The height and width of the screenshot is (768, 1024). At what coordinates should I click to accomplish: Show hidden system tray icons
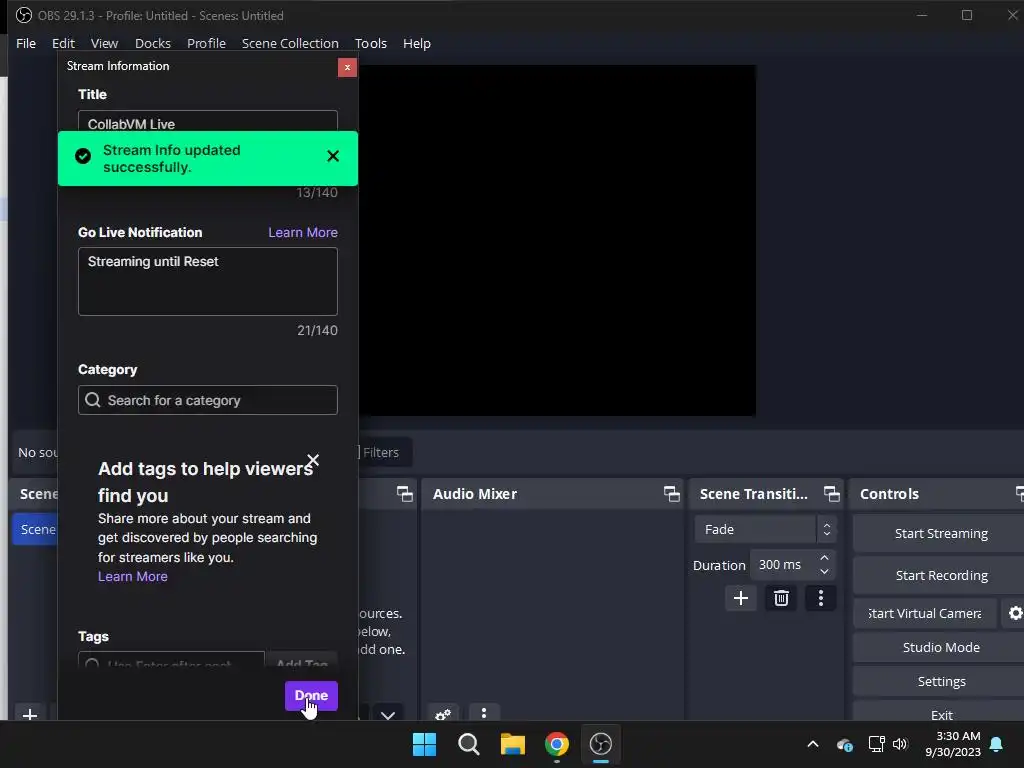coord(813,744)
